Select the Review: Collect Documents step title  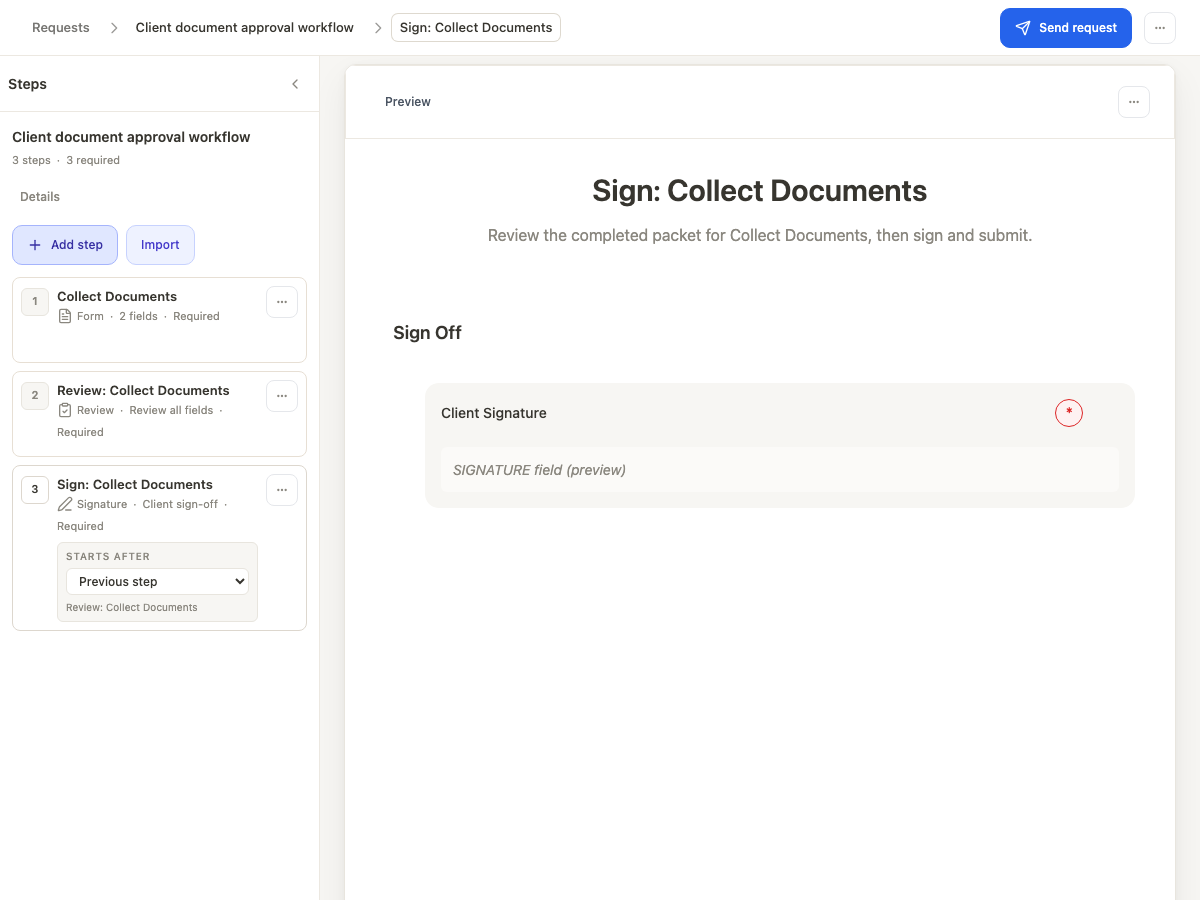[143, 390]
